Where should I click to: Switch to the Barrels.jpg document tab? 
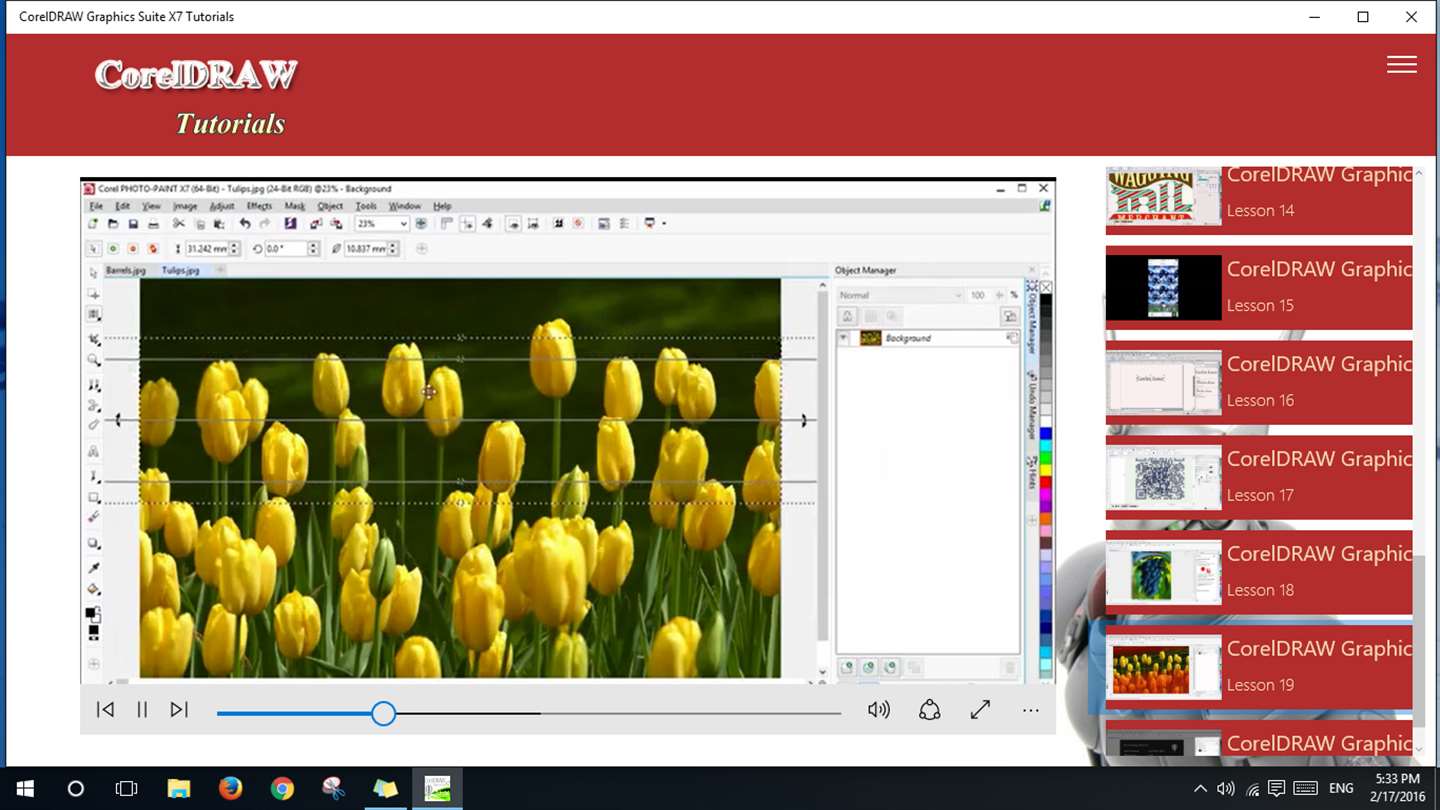tap(126, 270)
